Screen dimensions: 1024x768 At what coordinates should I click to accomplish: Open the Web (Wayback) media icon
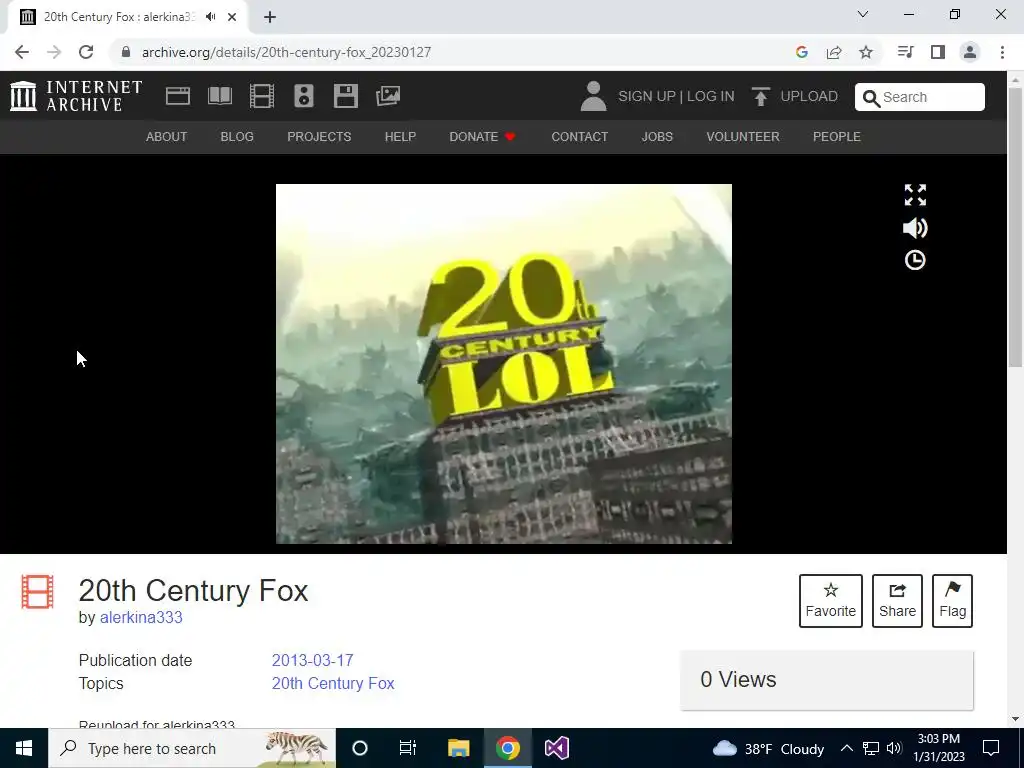tap(178, 96)
